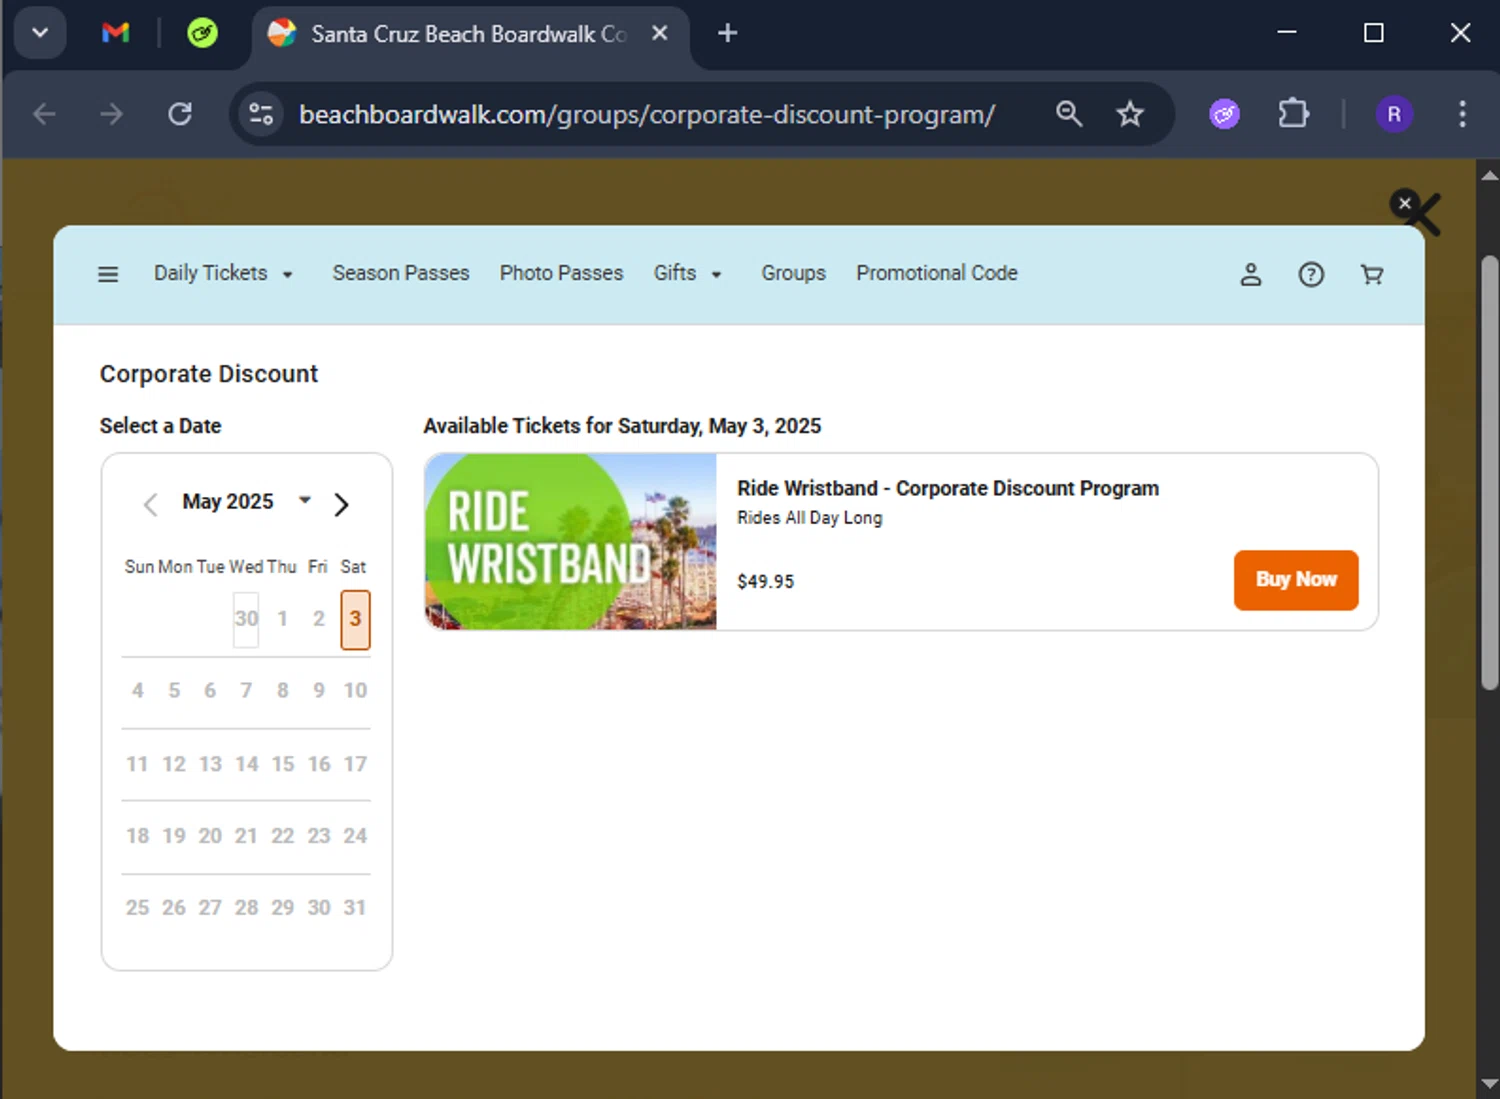Open Season Passes menu item
This screenshot has width=1500, height=1099.
pos(401,273)
